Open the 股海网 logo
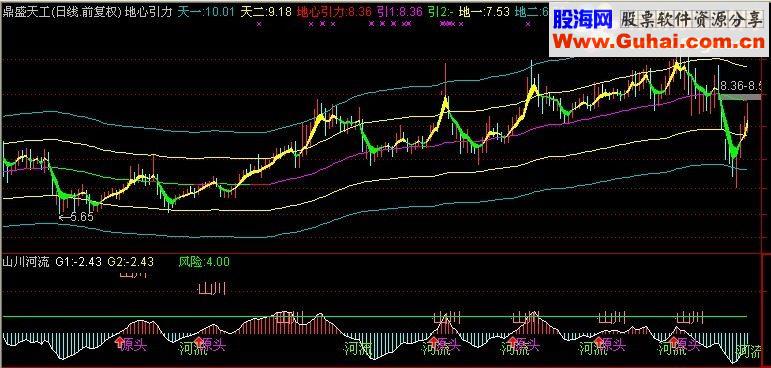This screenshot has width=771, height=368. click(582, 20)
